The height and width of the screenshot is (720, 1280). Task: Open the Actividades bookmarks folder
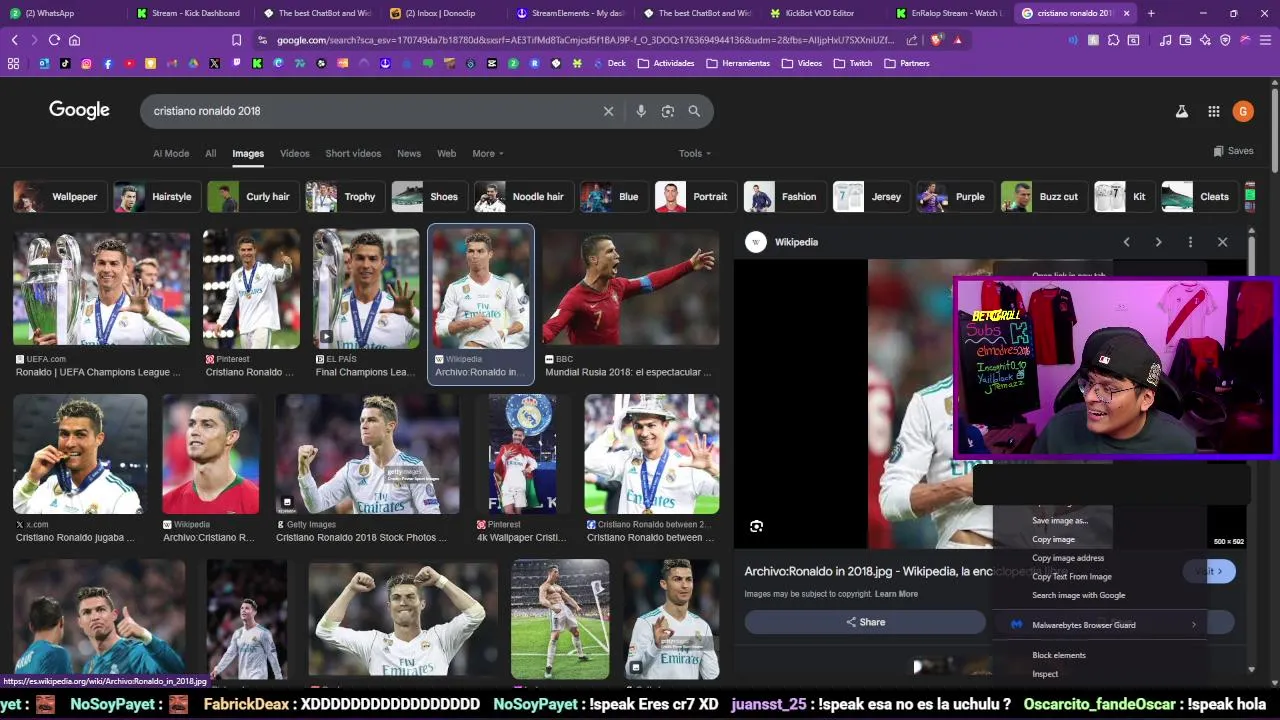pos(666,63)
